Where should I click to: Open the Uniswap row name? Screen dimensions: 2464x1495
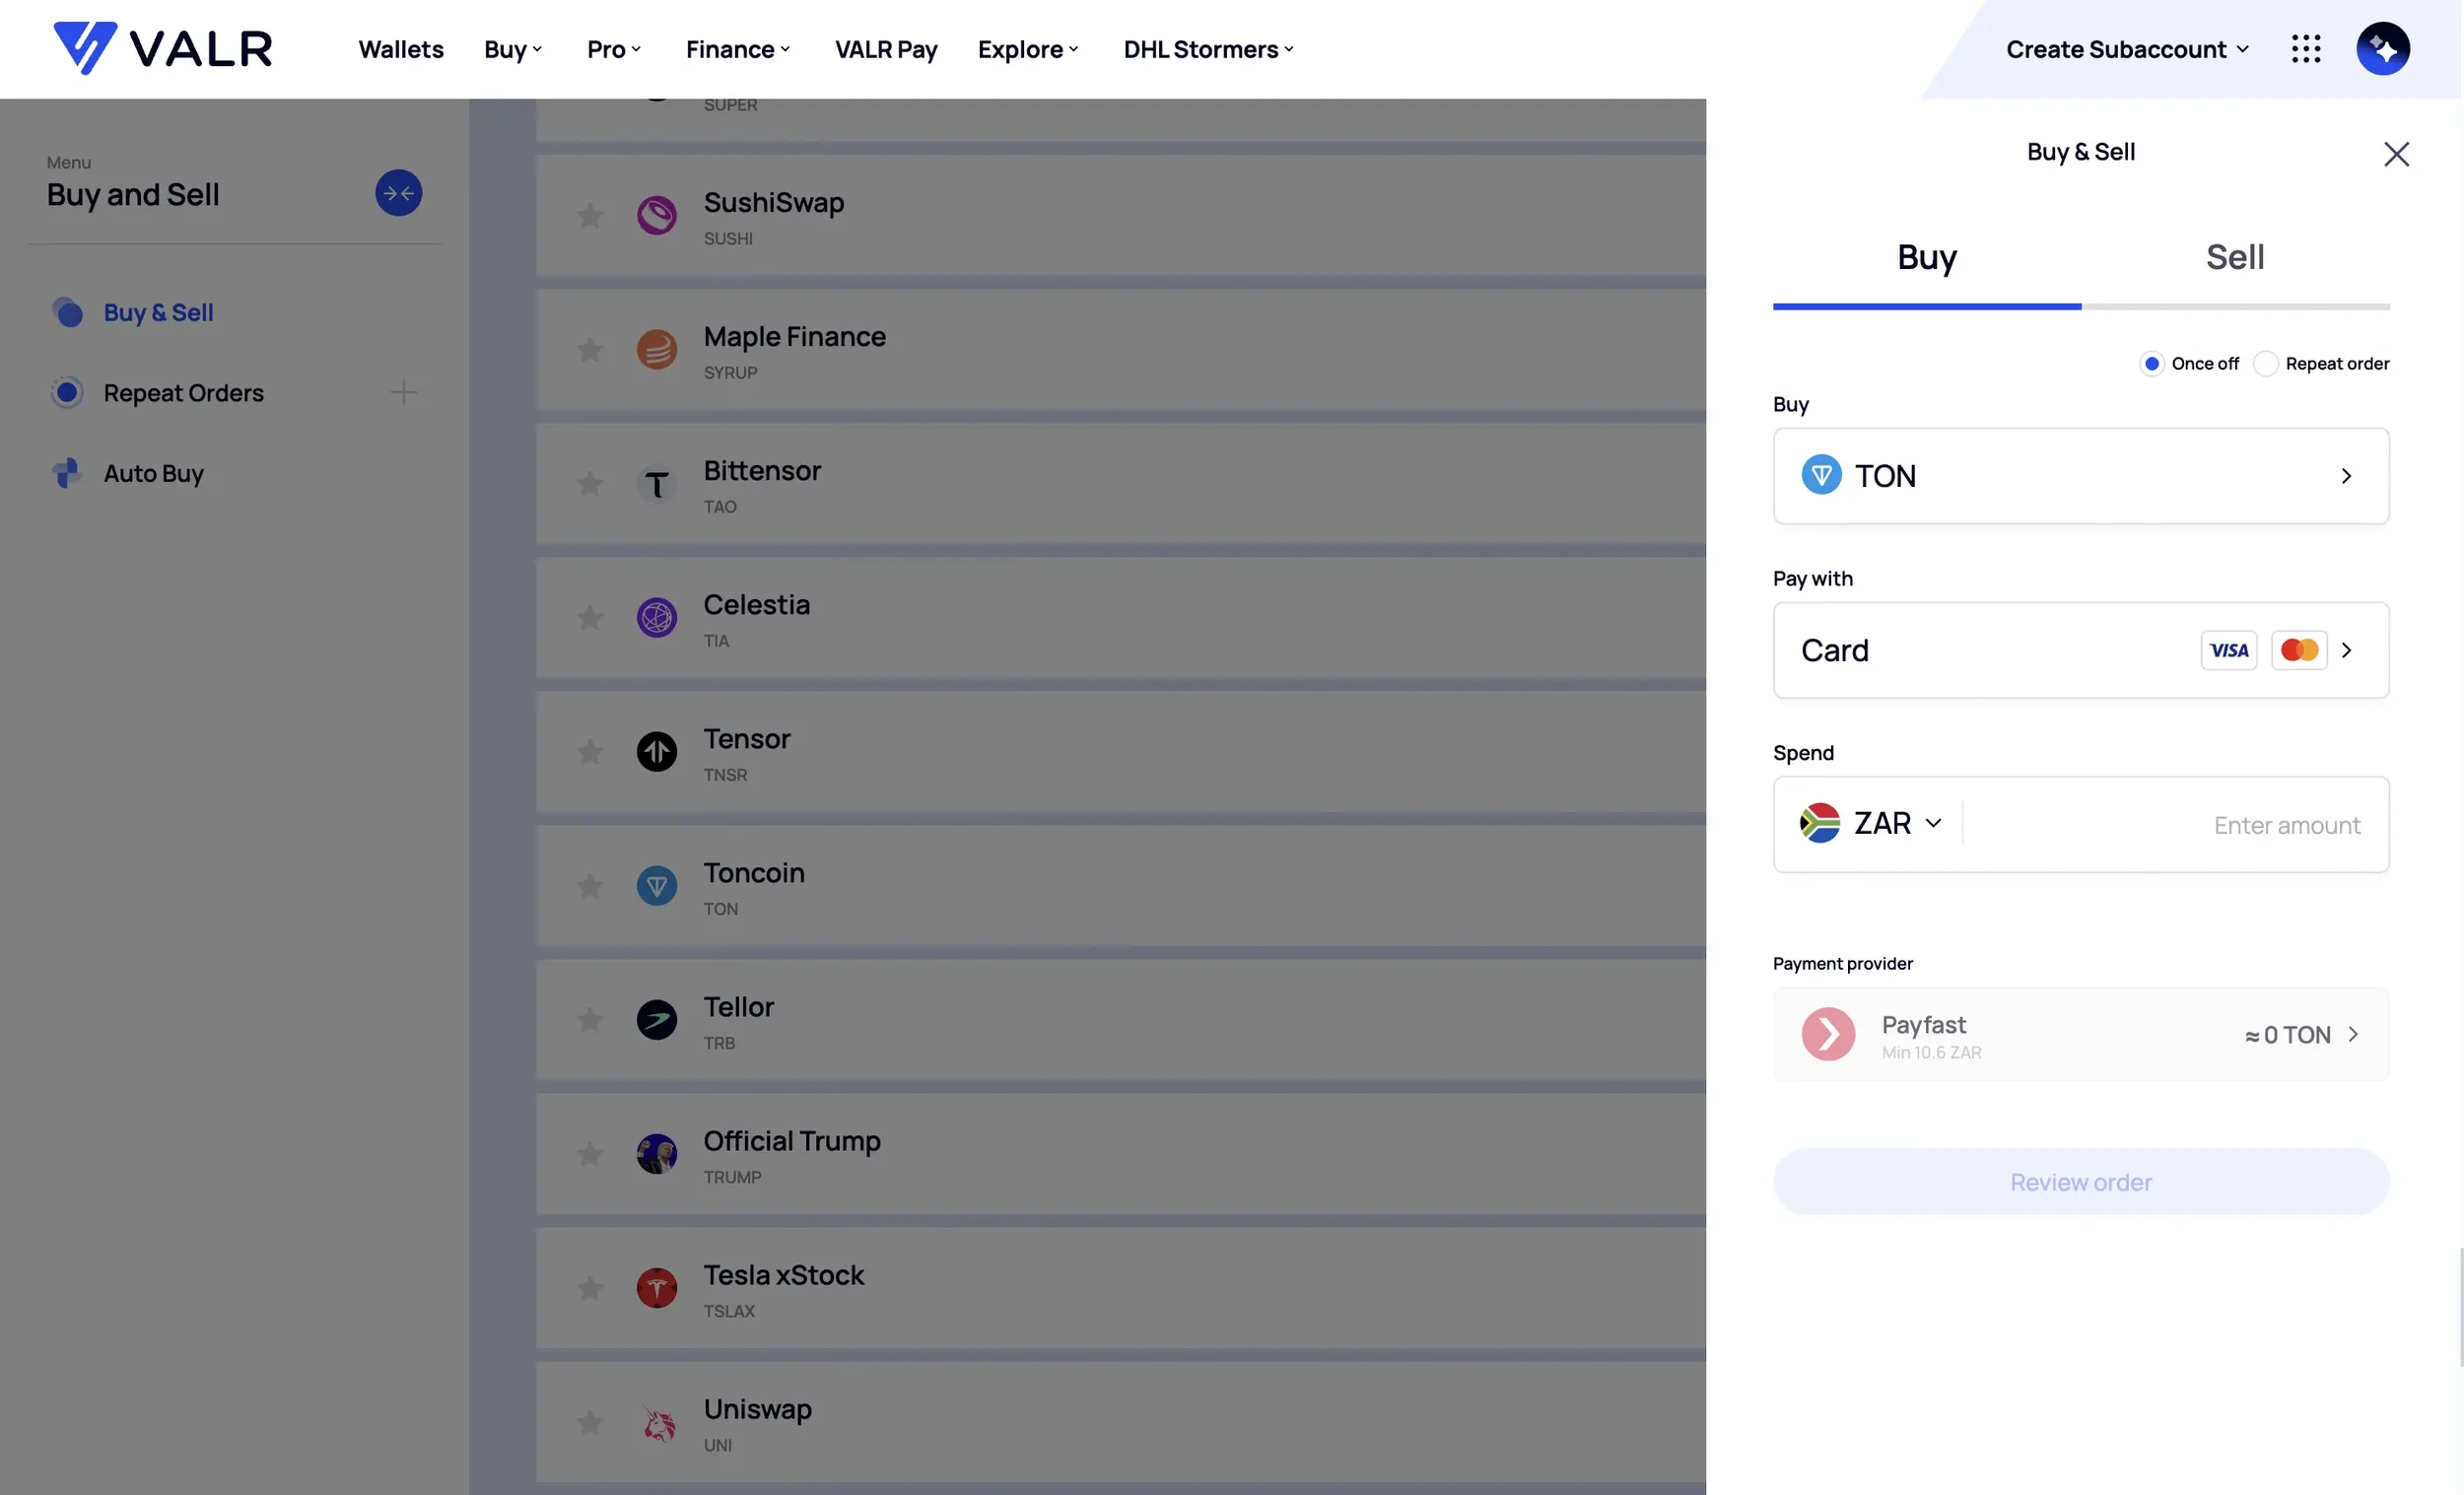757,1409
